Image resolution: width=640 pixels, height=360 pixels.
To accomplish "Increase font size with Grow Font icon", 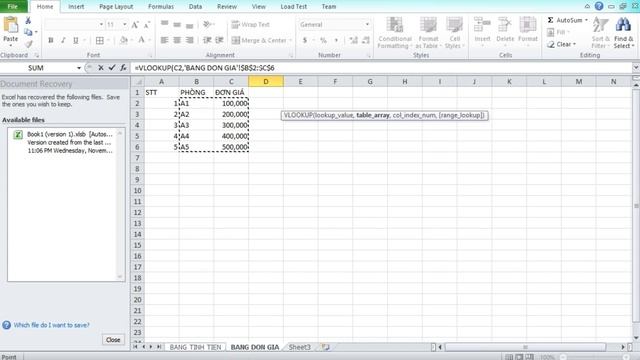I will click(135, 25).
